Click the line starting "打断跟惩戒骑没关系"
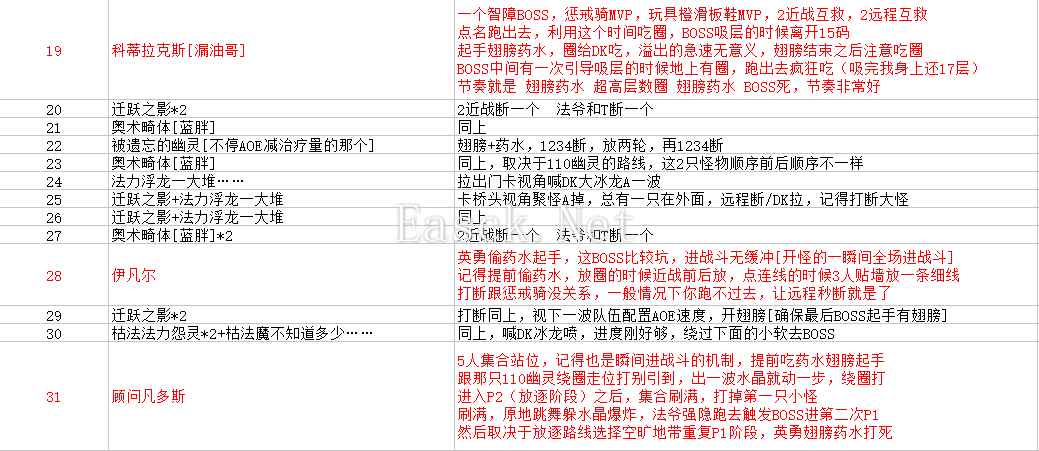 tap(675, 293)
